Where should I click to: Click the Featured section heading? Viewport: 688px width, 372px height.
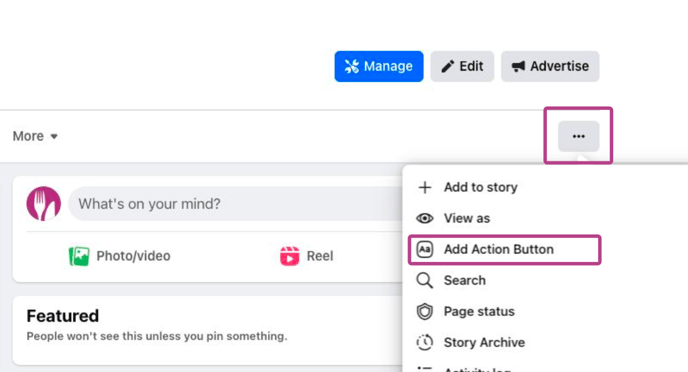(63, 316)
